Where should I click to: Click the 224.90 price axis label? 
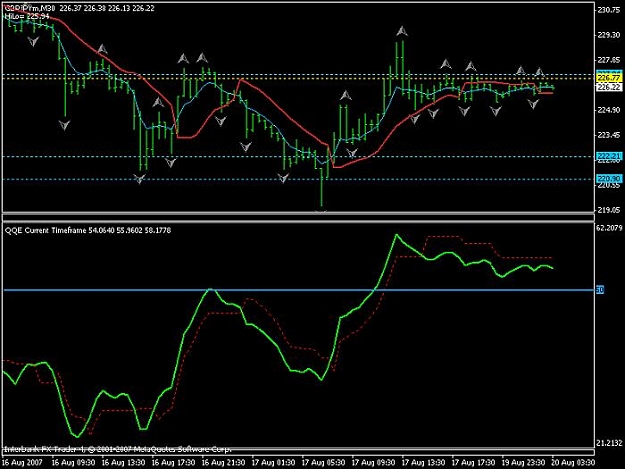click(608, 110)
